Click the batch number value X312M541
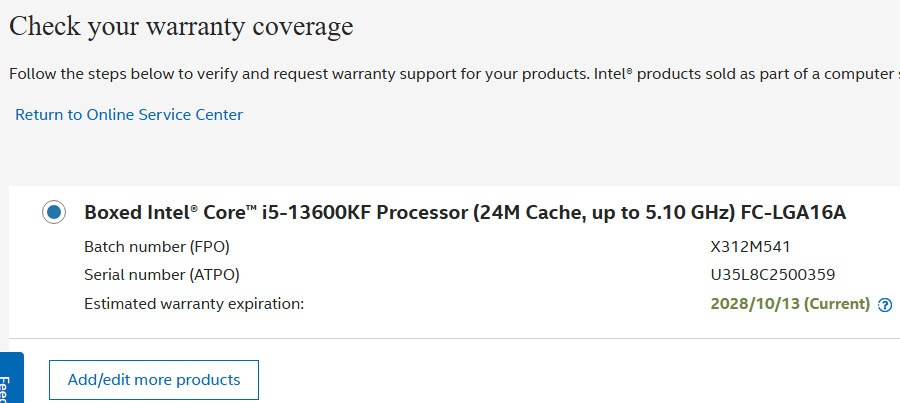This screenshot has height=403, width=900. pos(750,247)
